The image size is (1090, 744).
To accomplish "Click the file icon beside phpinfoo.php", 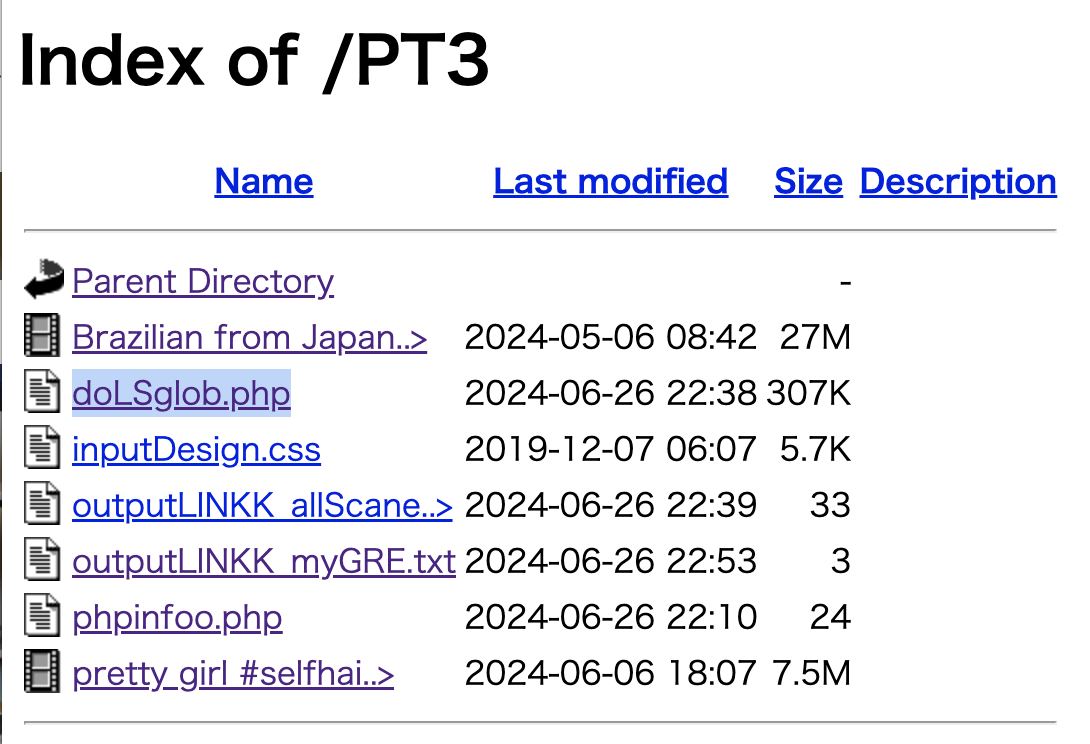I will (42, 617).
